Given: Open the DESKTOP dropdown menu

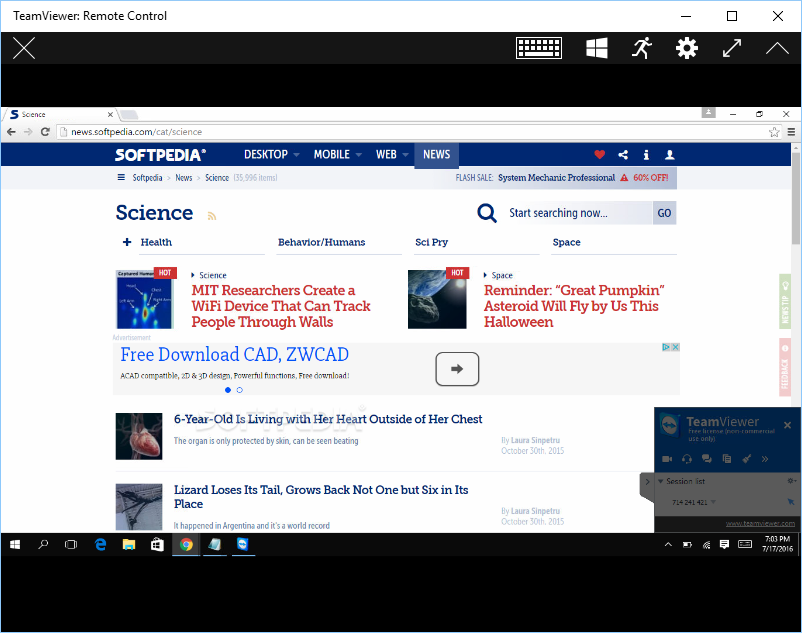Looking at the screenshot, I should pyautogui.click(x=272, y=154).
